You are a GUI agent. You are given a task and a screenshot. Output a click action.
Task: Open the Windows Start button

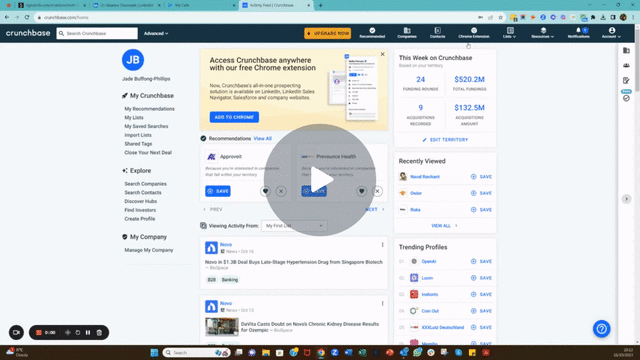(x=154, y=353)
